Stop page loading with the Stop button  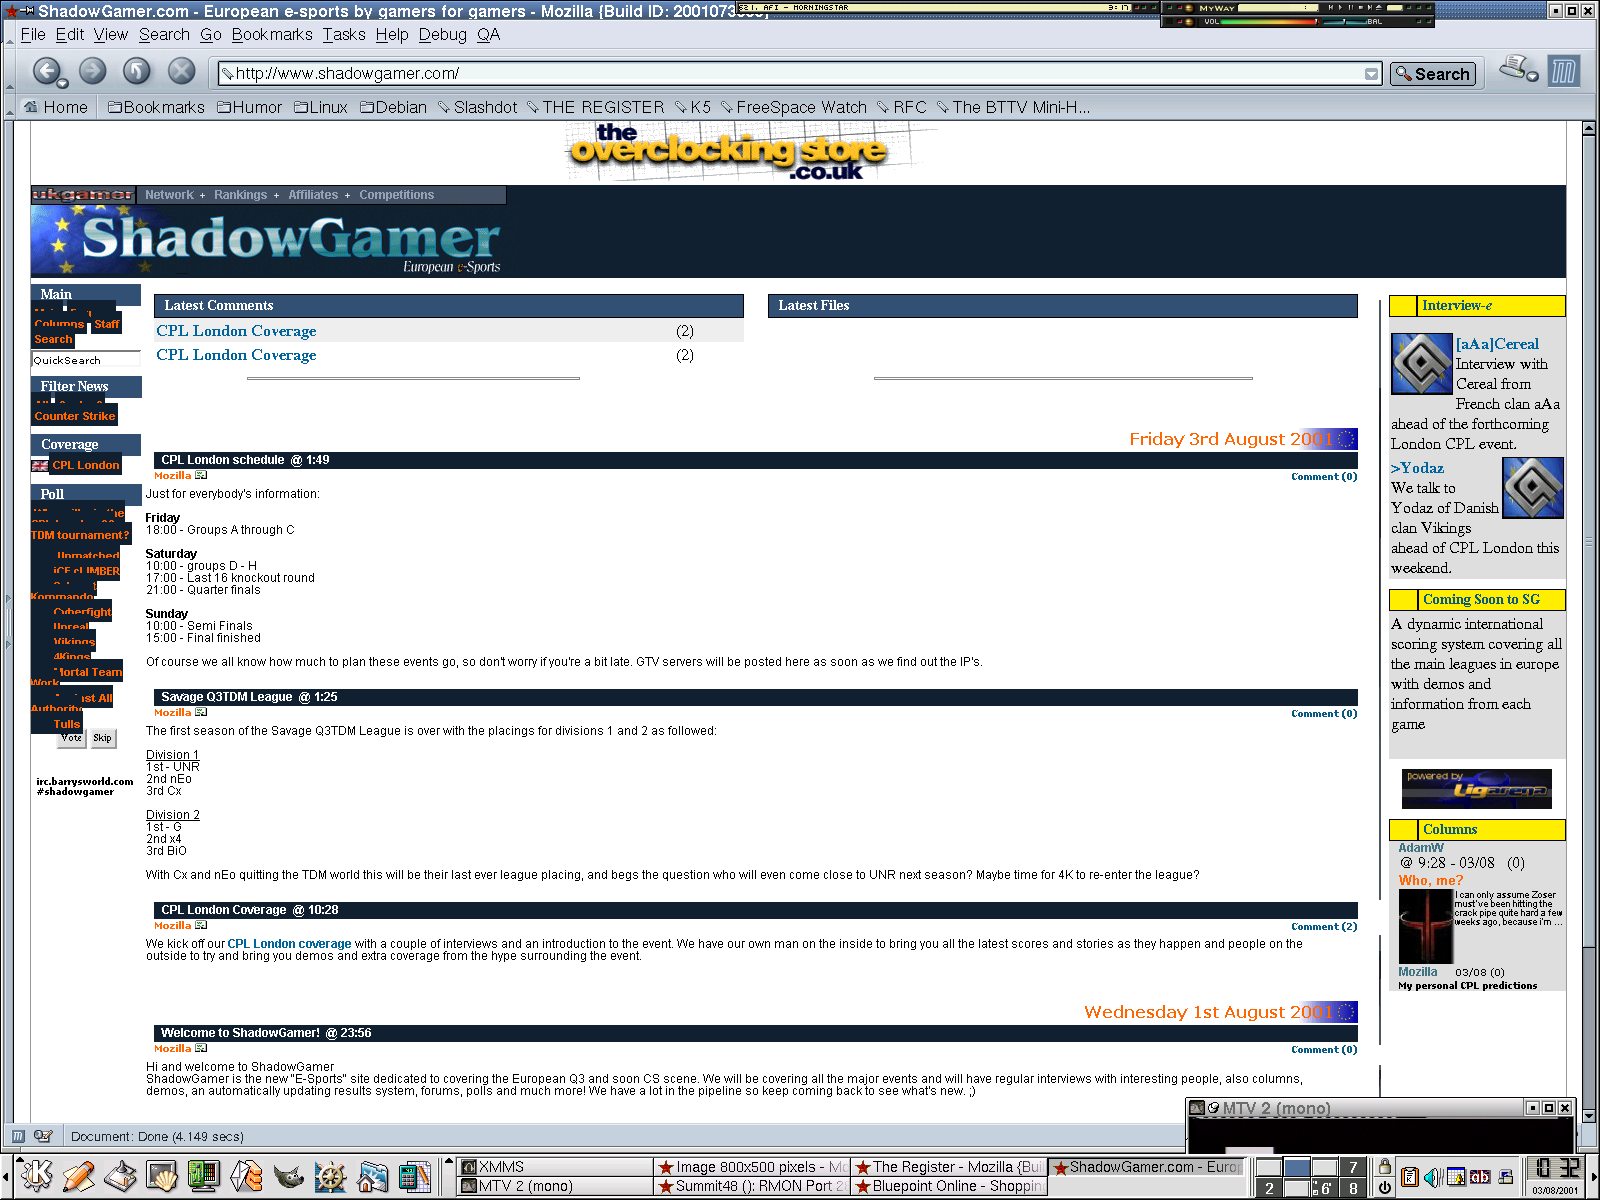click(181, 71)
